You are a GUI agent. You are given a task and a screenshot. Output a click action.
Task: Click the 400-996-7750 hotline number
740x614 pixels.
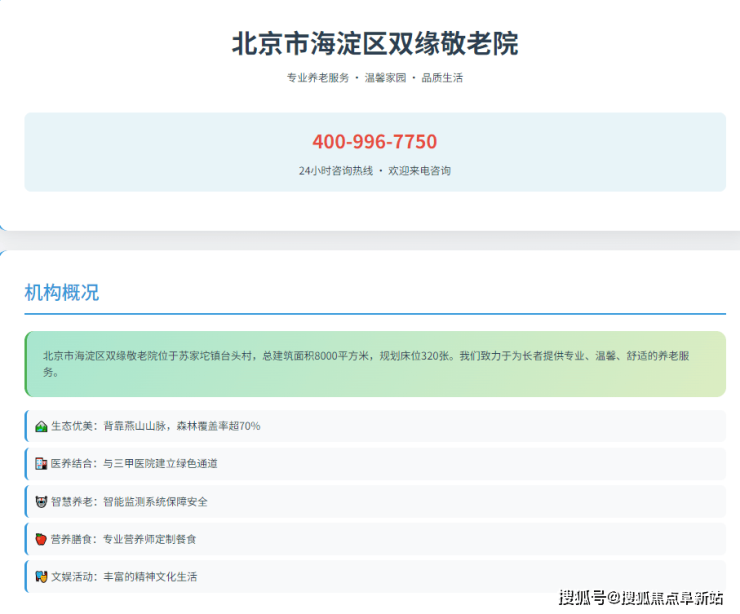[374, 142]
